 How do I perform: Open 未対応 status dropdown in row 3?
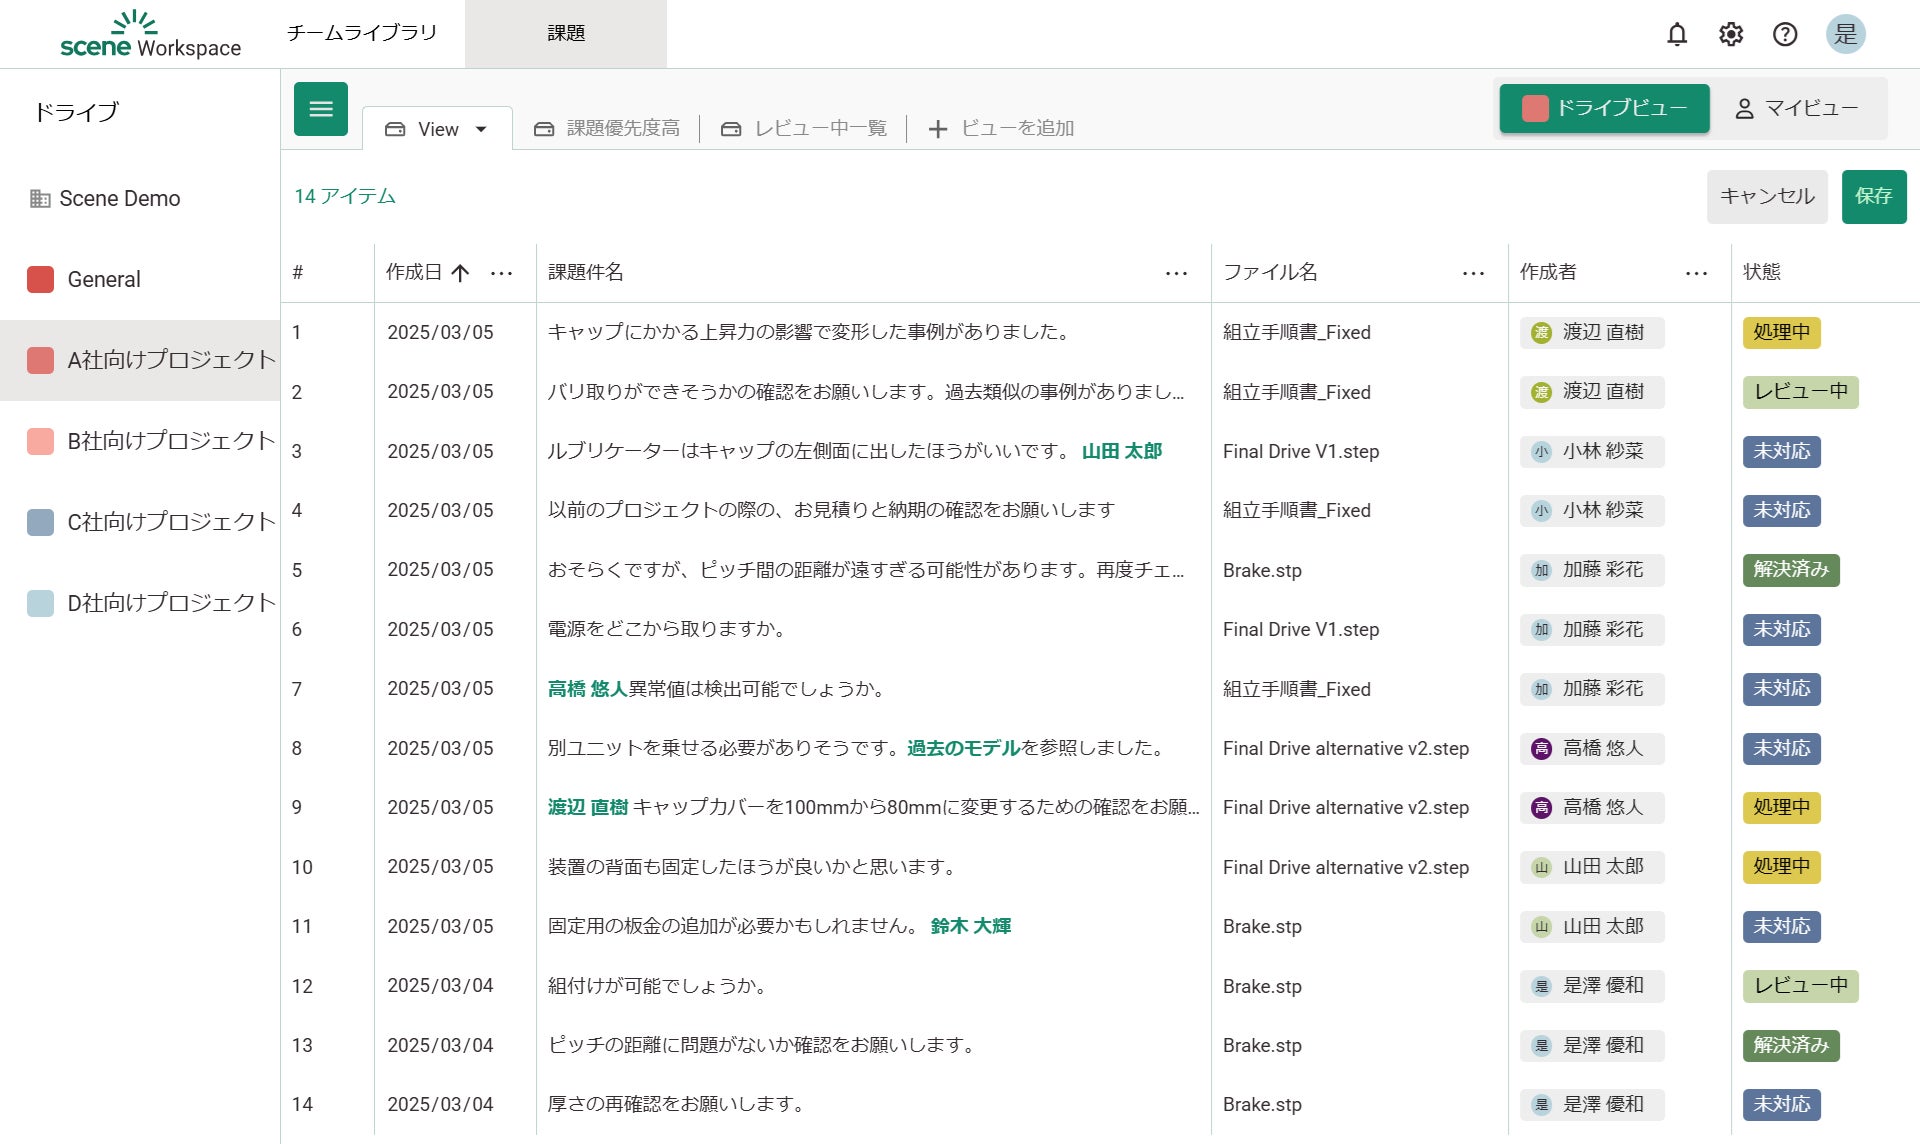(x=1781, y=451)
